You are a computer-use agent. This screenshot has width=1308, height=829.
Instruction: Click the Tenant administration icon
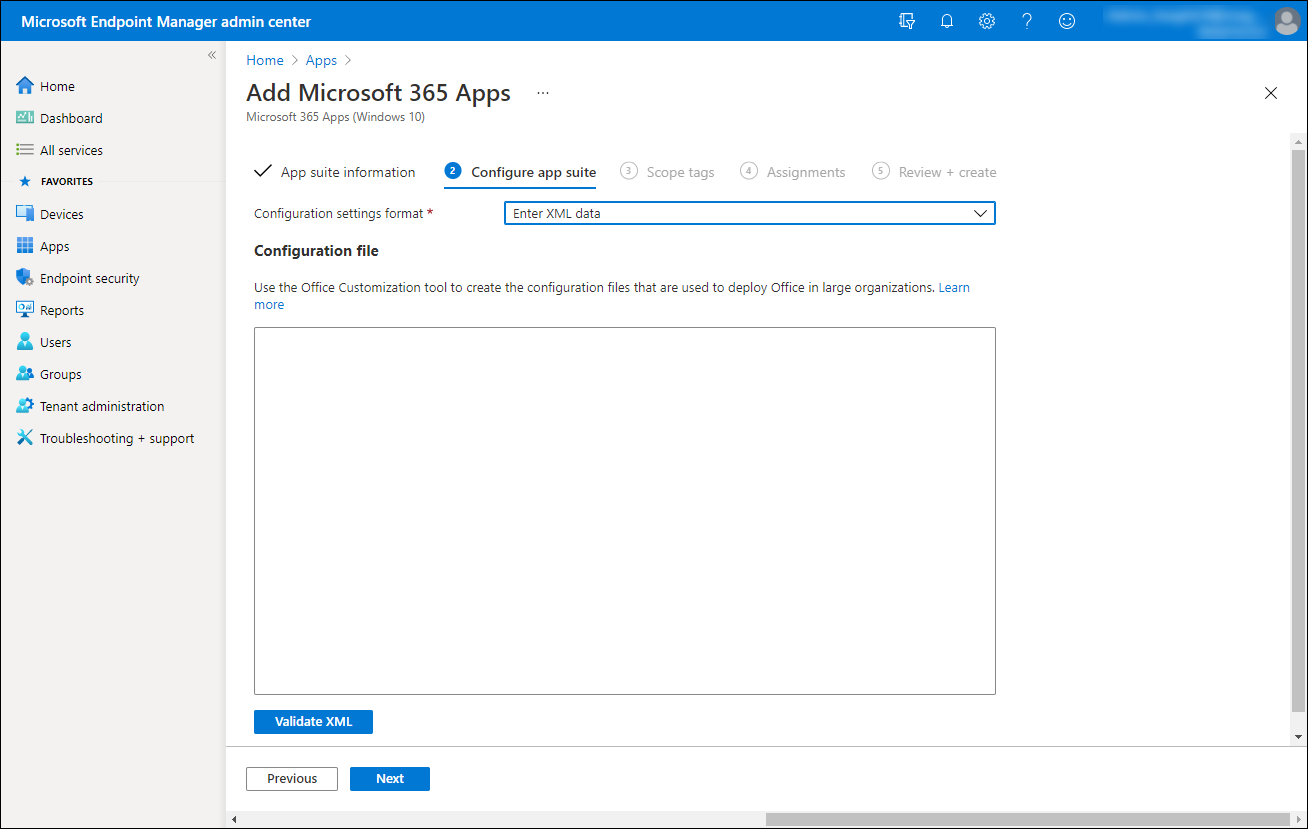click(25, 406)
